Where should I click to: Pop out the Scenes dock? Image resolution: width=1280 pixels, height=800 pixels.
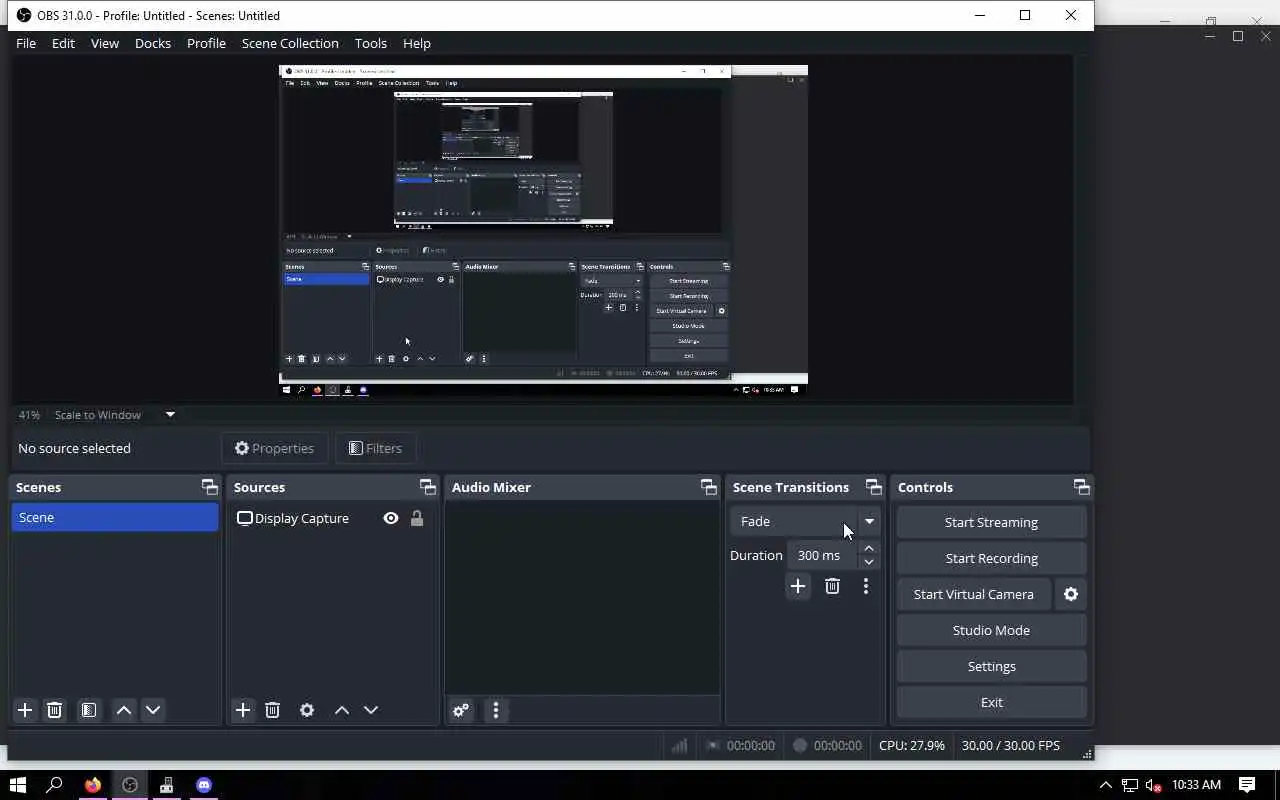209,487
